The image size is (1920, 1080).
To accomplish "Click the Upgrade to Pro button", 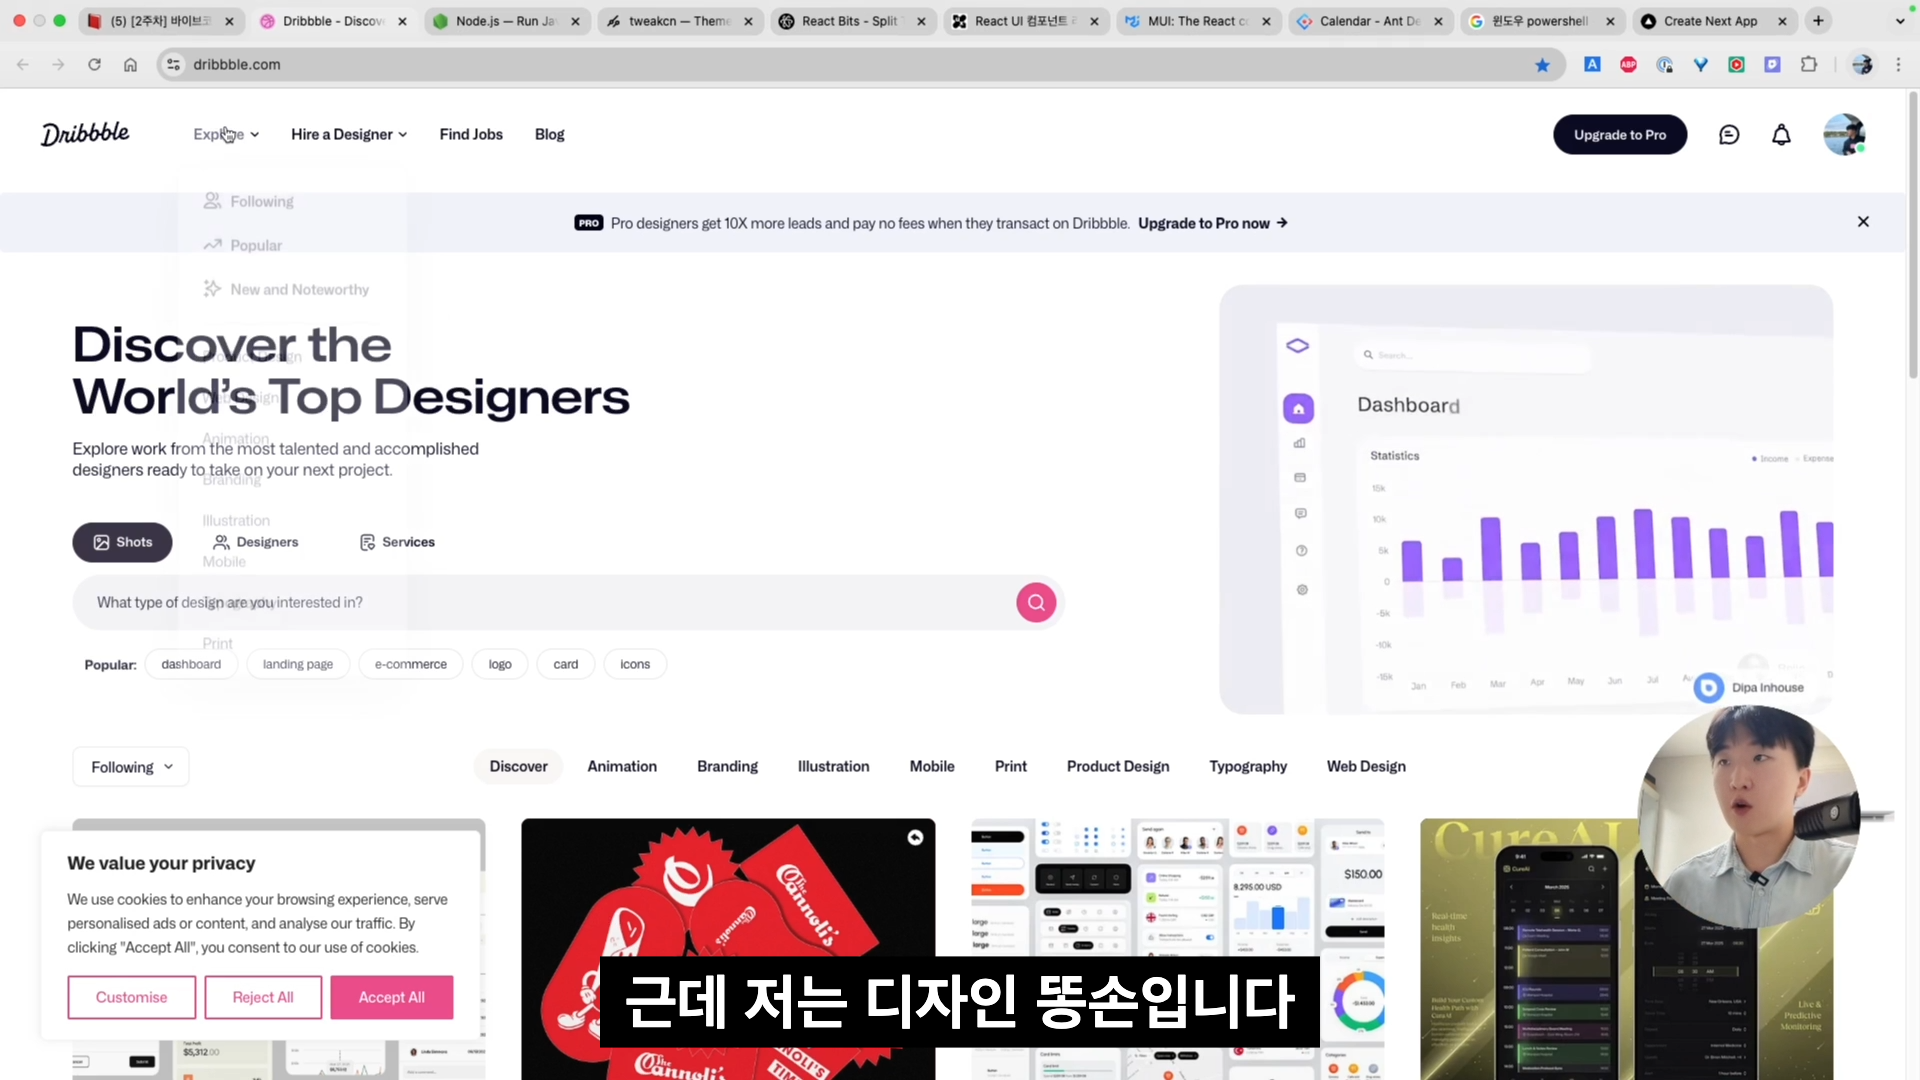I will (1620, 134).
